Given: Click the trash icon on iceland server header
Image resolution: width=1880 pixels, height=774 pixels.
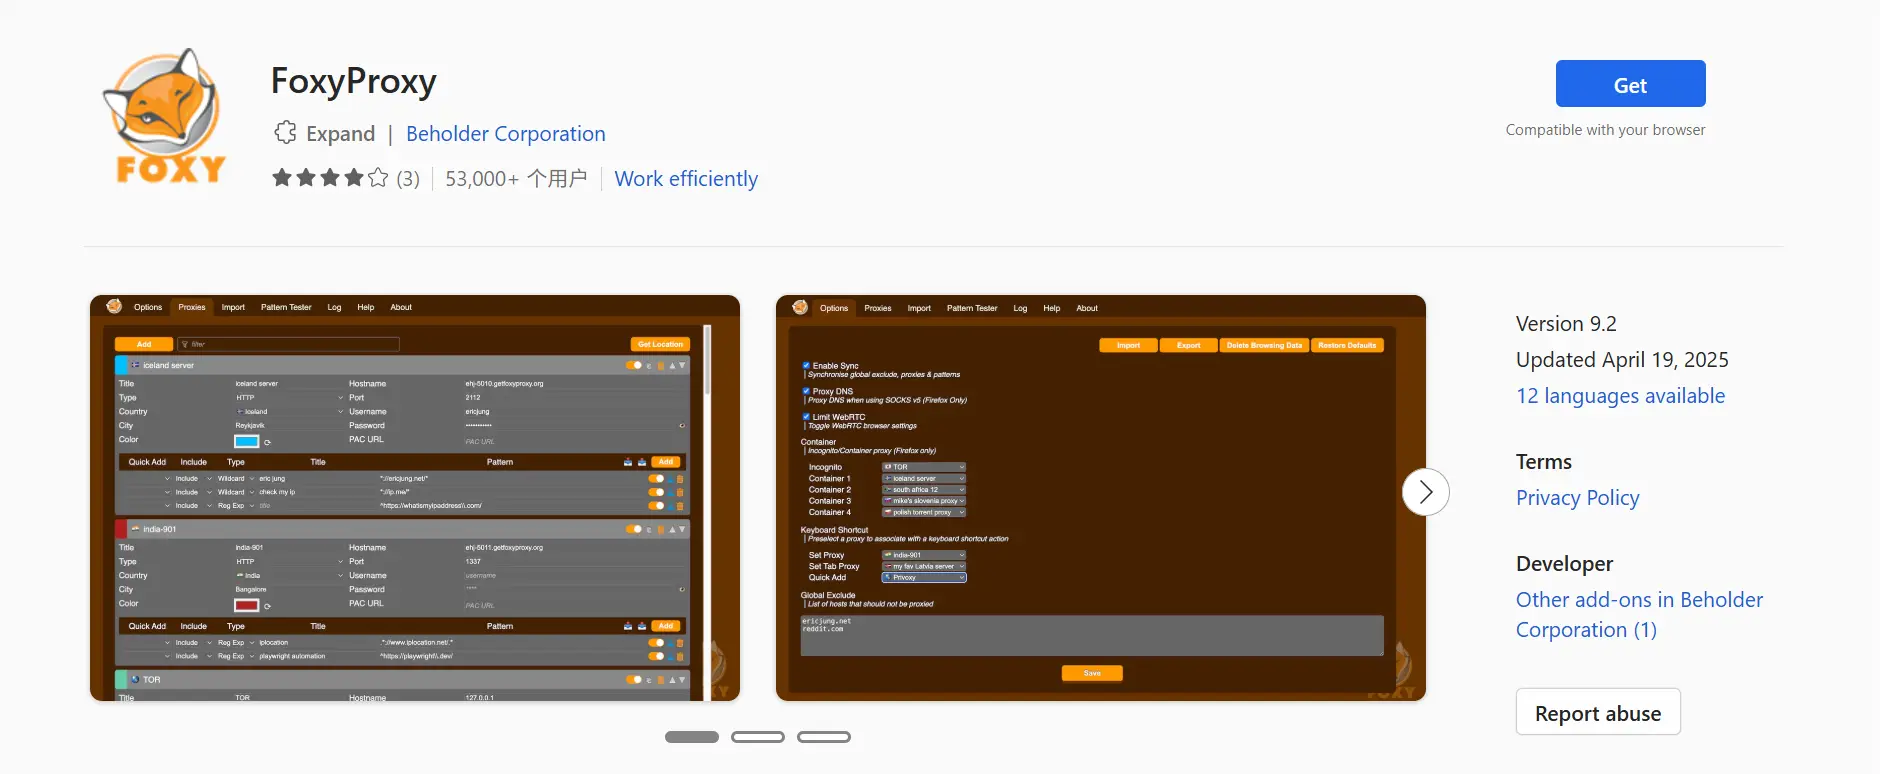Looking at the screenshot, I should pos(660,366).
